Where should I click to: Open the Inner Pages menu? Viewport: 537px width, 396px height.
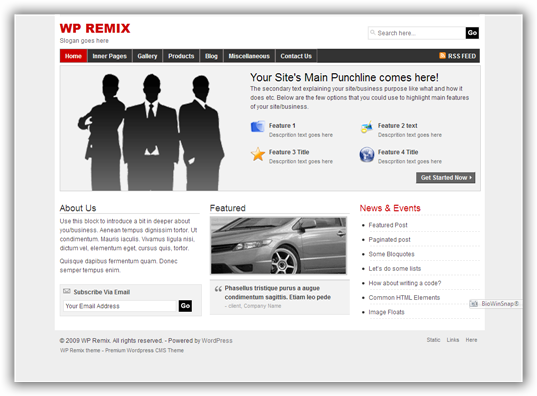pos(110,56)
